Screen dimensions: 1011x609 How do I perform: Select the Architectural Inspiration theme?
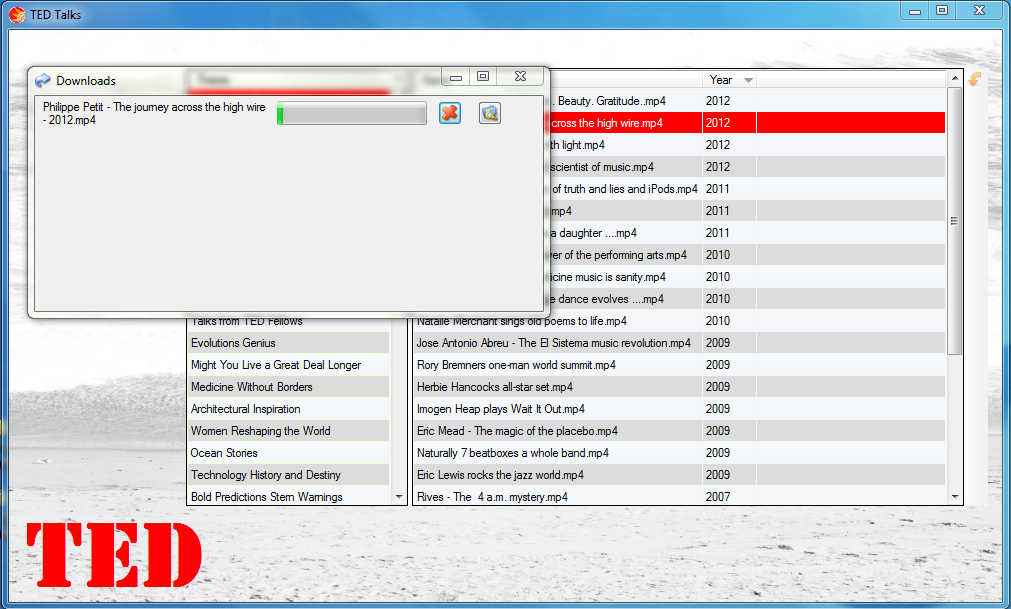(x=288, y=409)
